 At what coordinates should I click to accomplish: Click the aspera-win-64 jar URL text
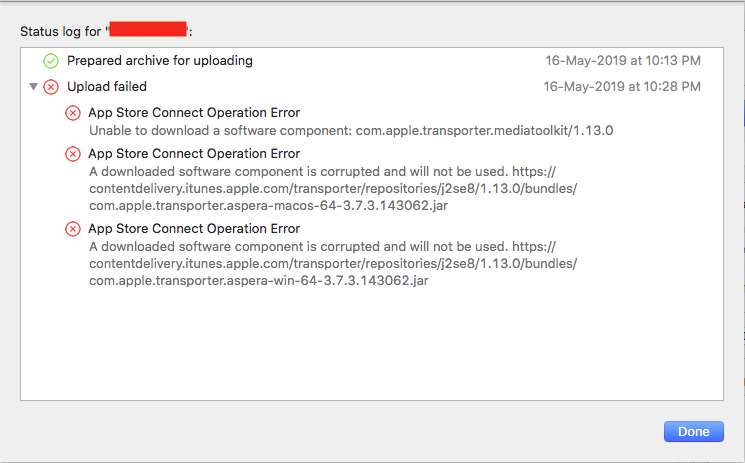tap(258, 280)
